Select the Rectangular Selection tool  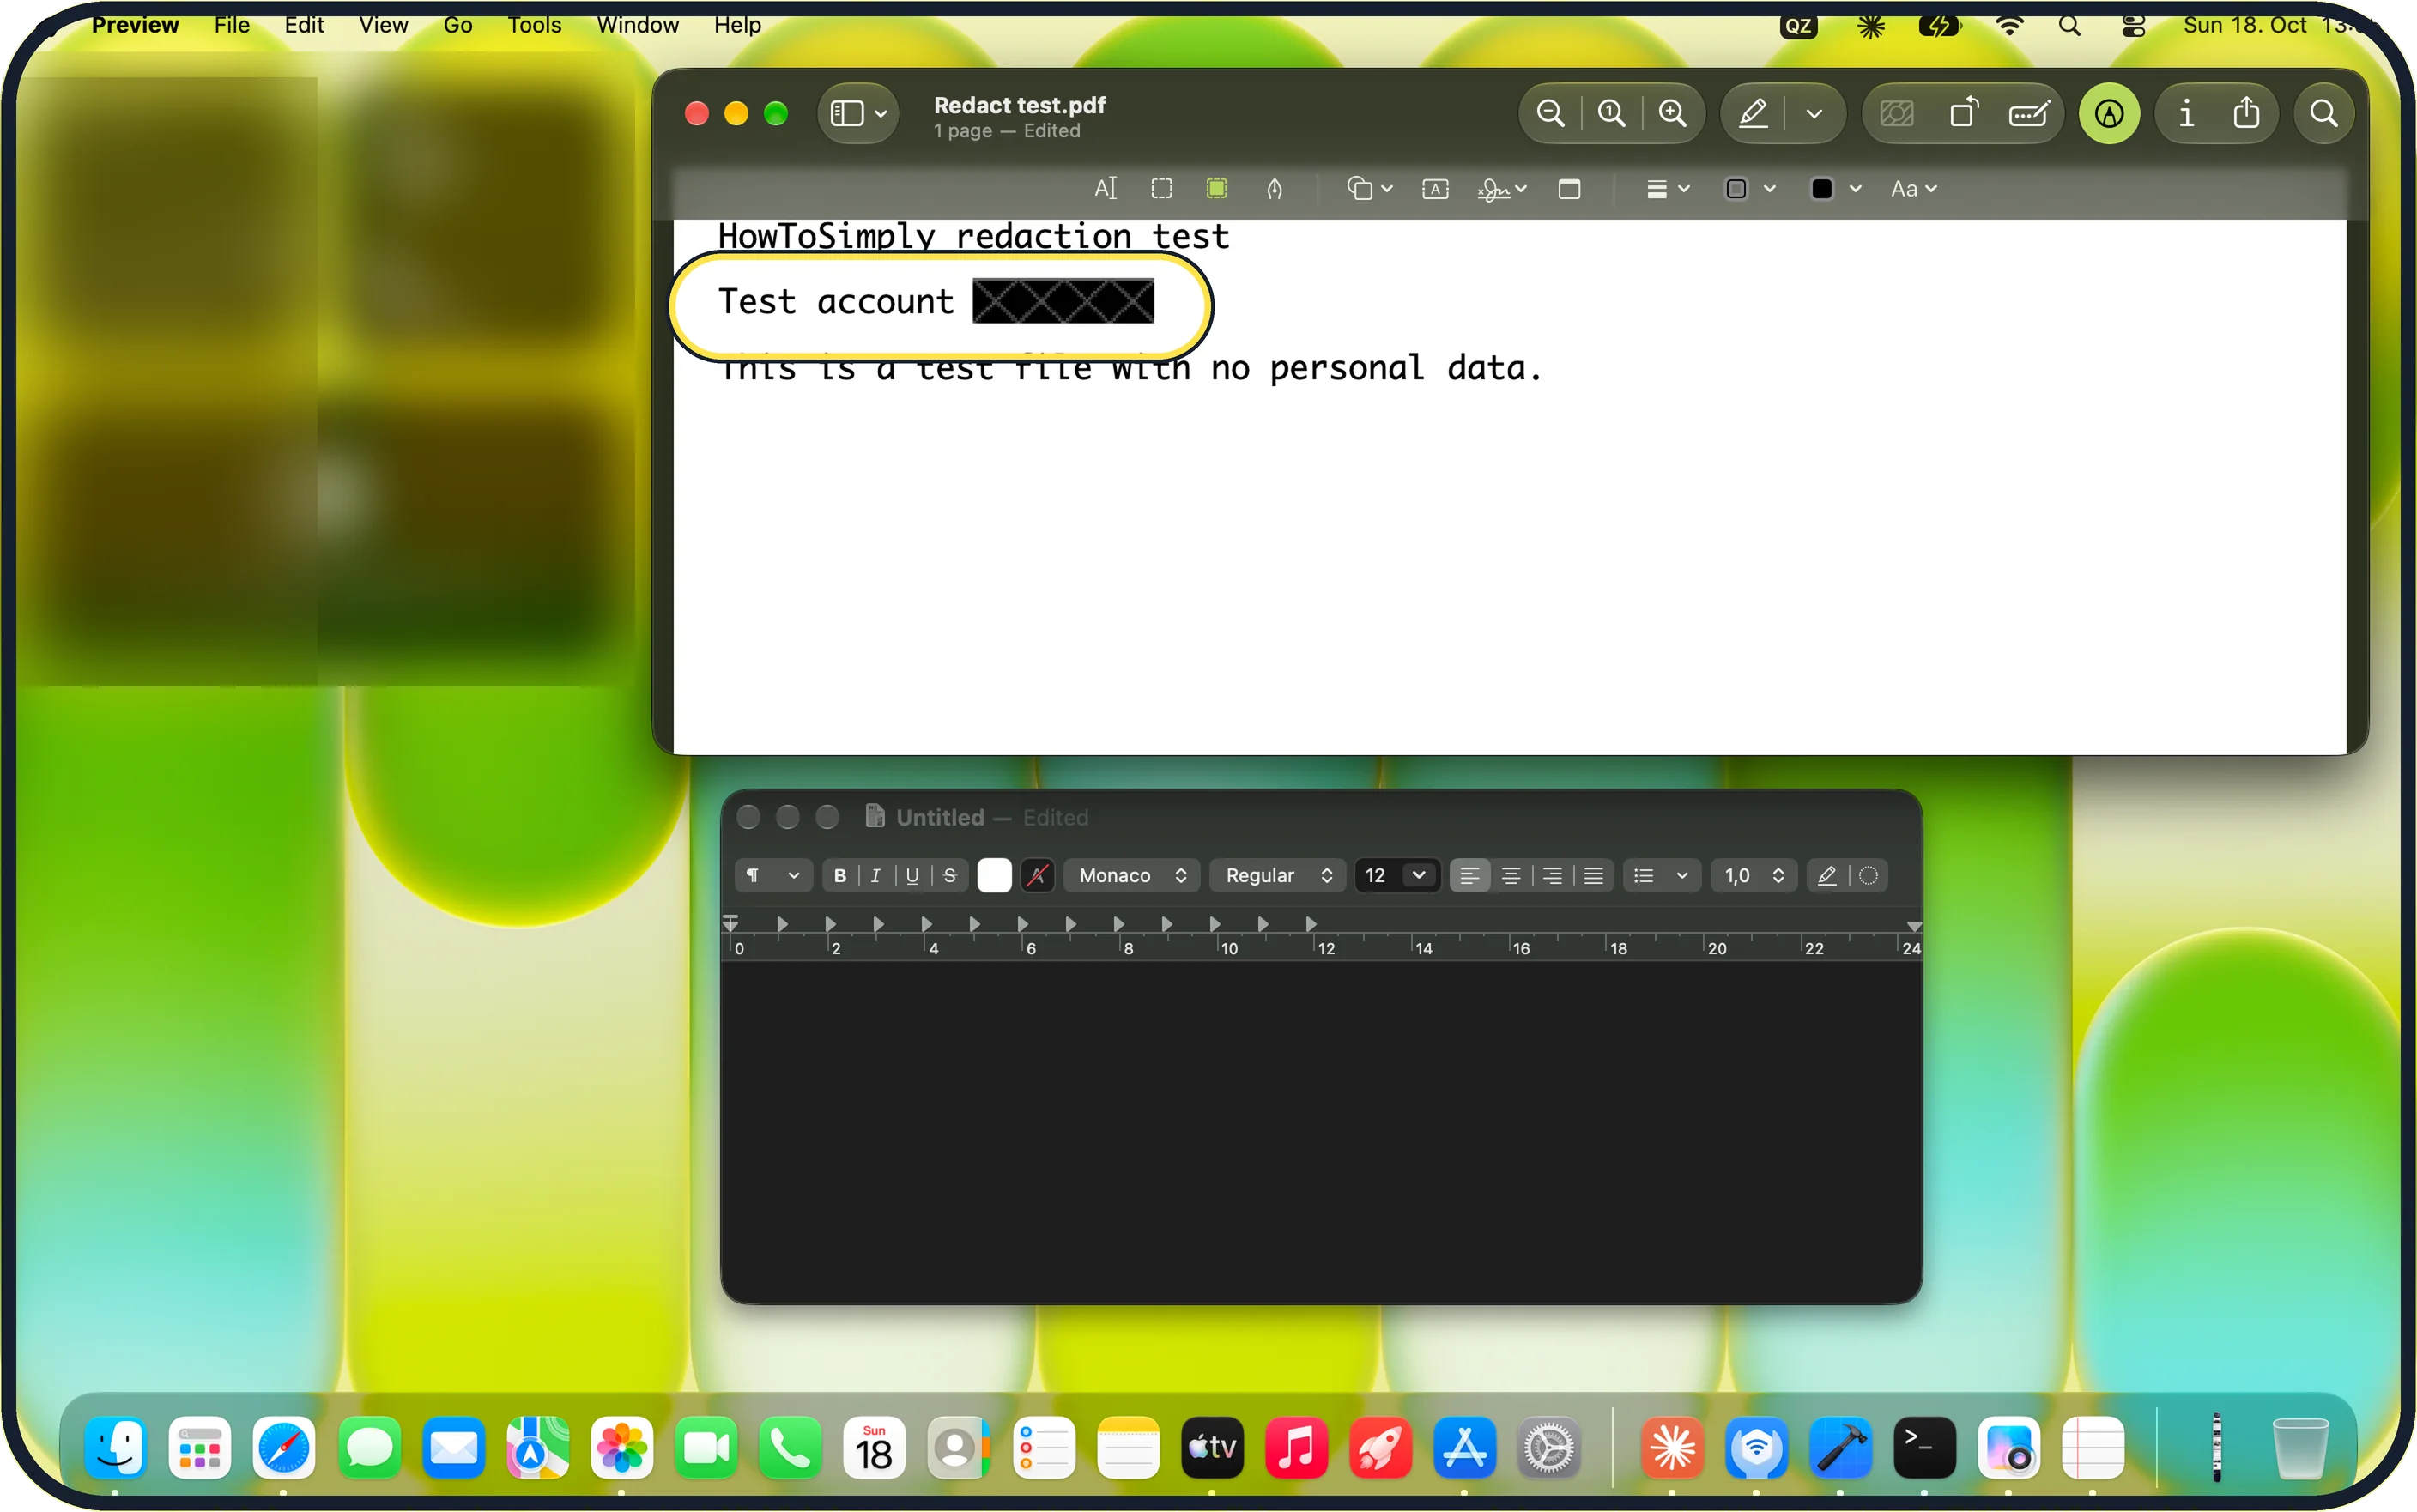[x=1161, y=189]
